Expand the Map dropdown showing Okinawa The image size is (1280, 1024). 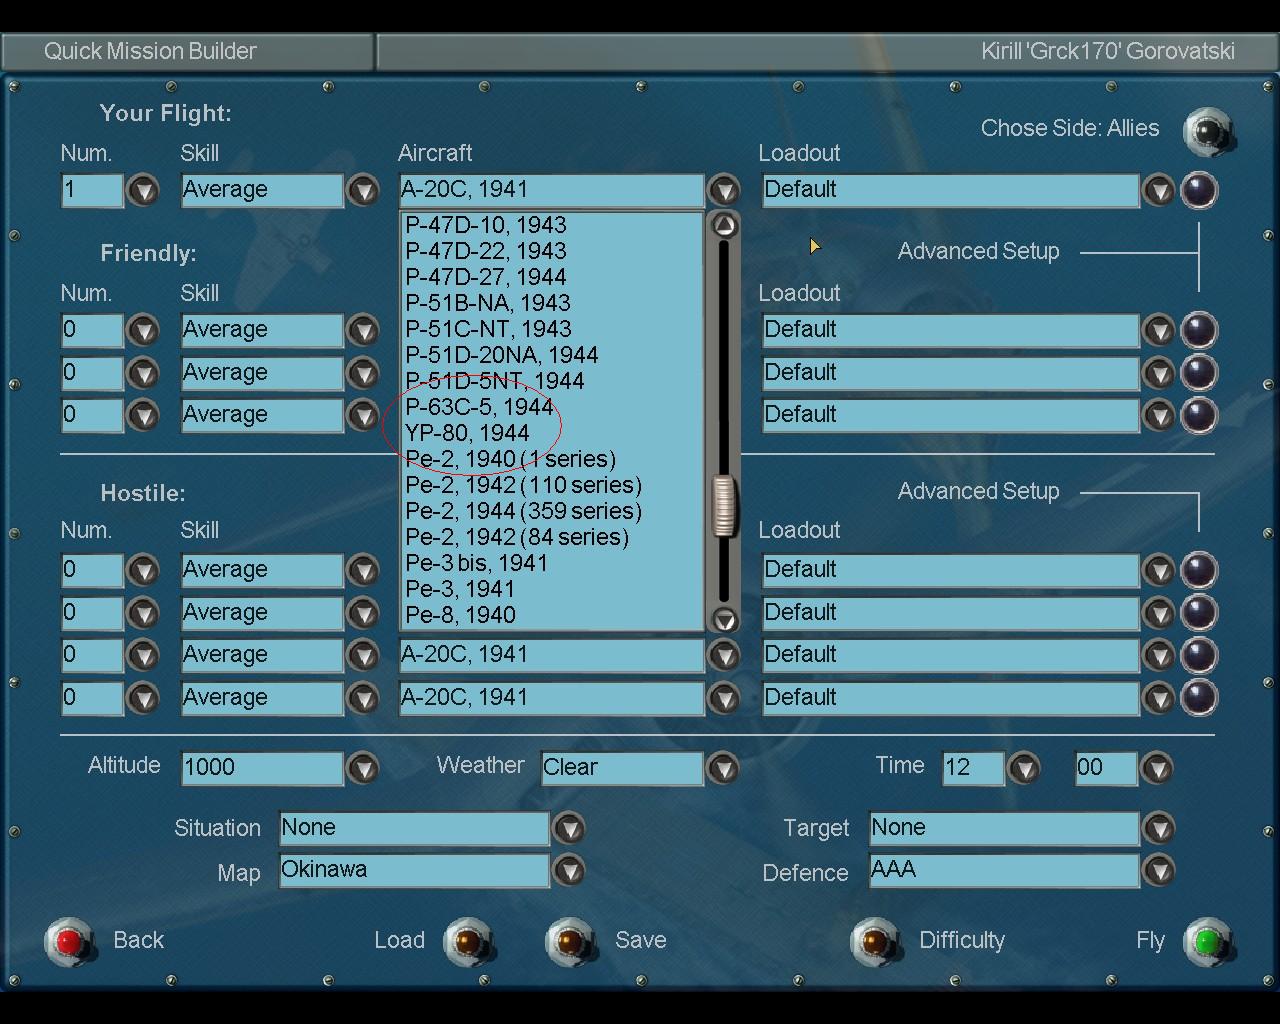point(568,871)
